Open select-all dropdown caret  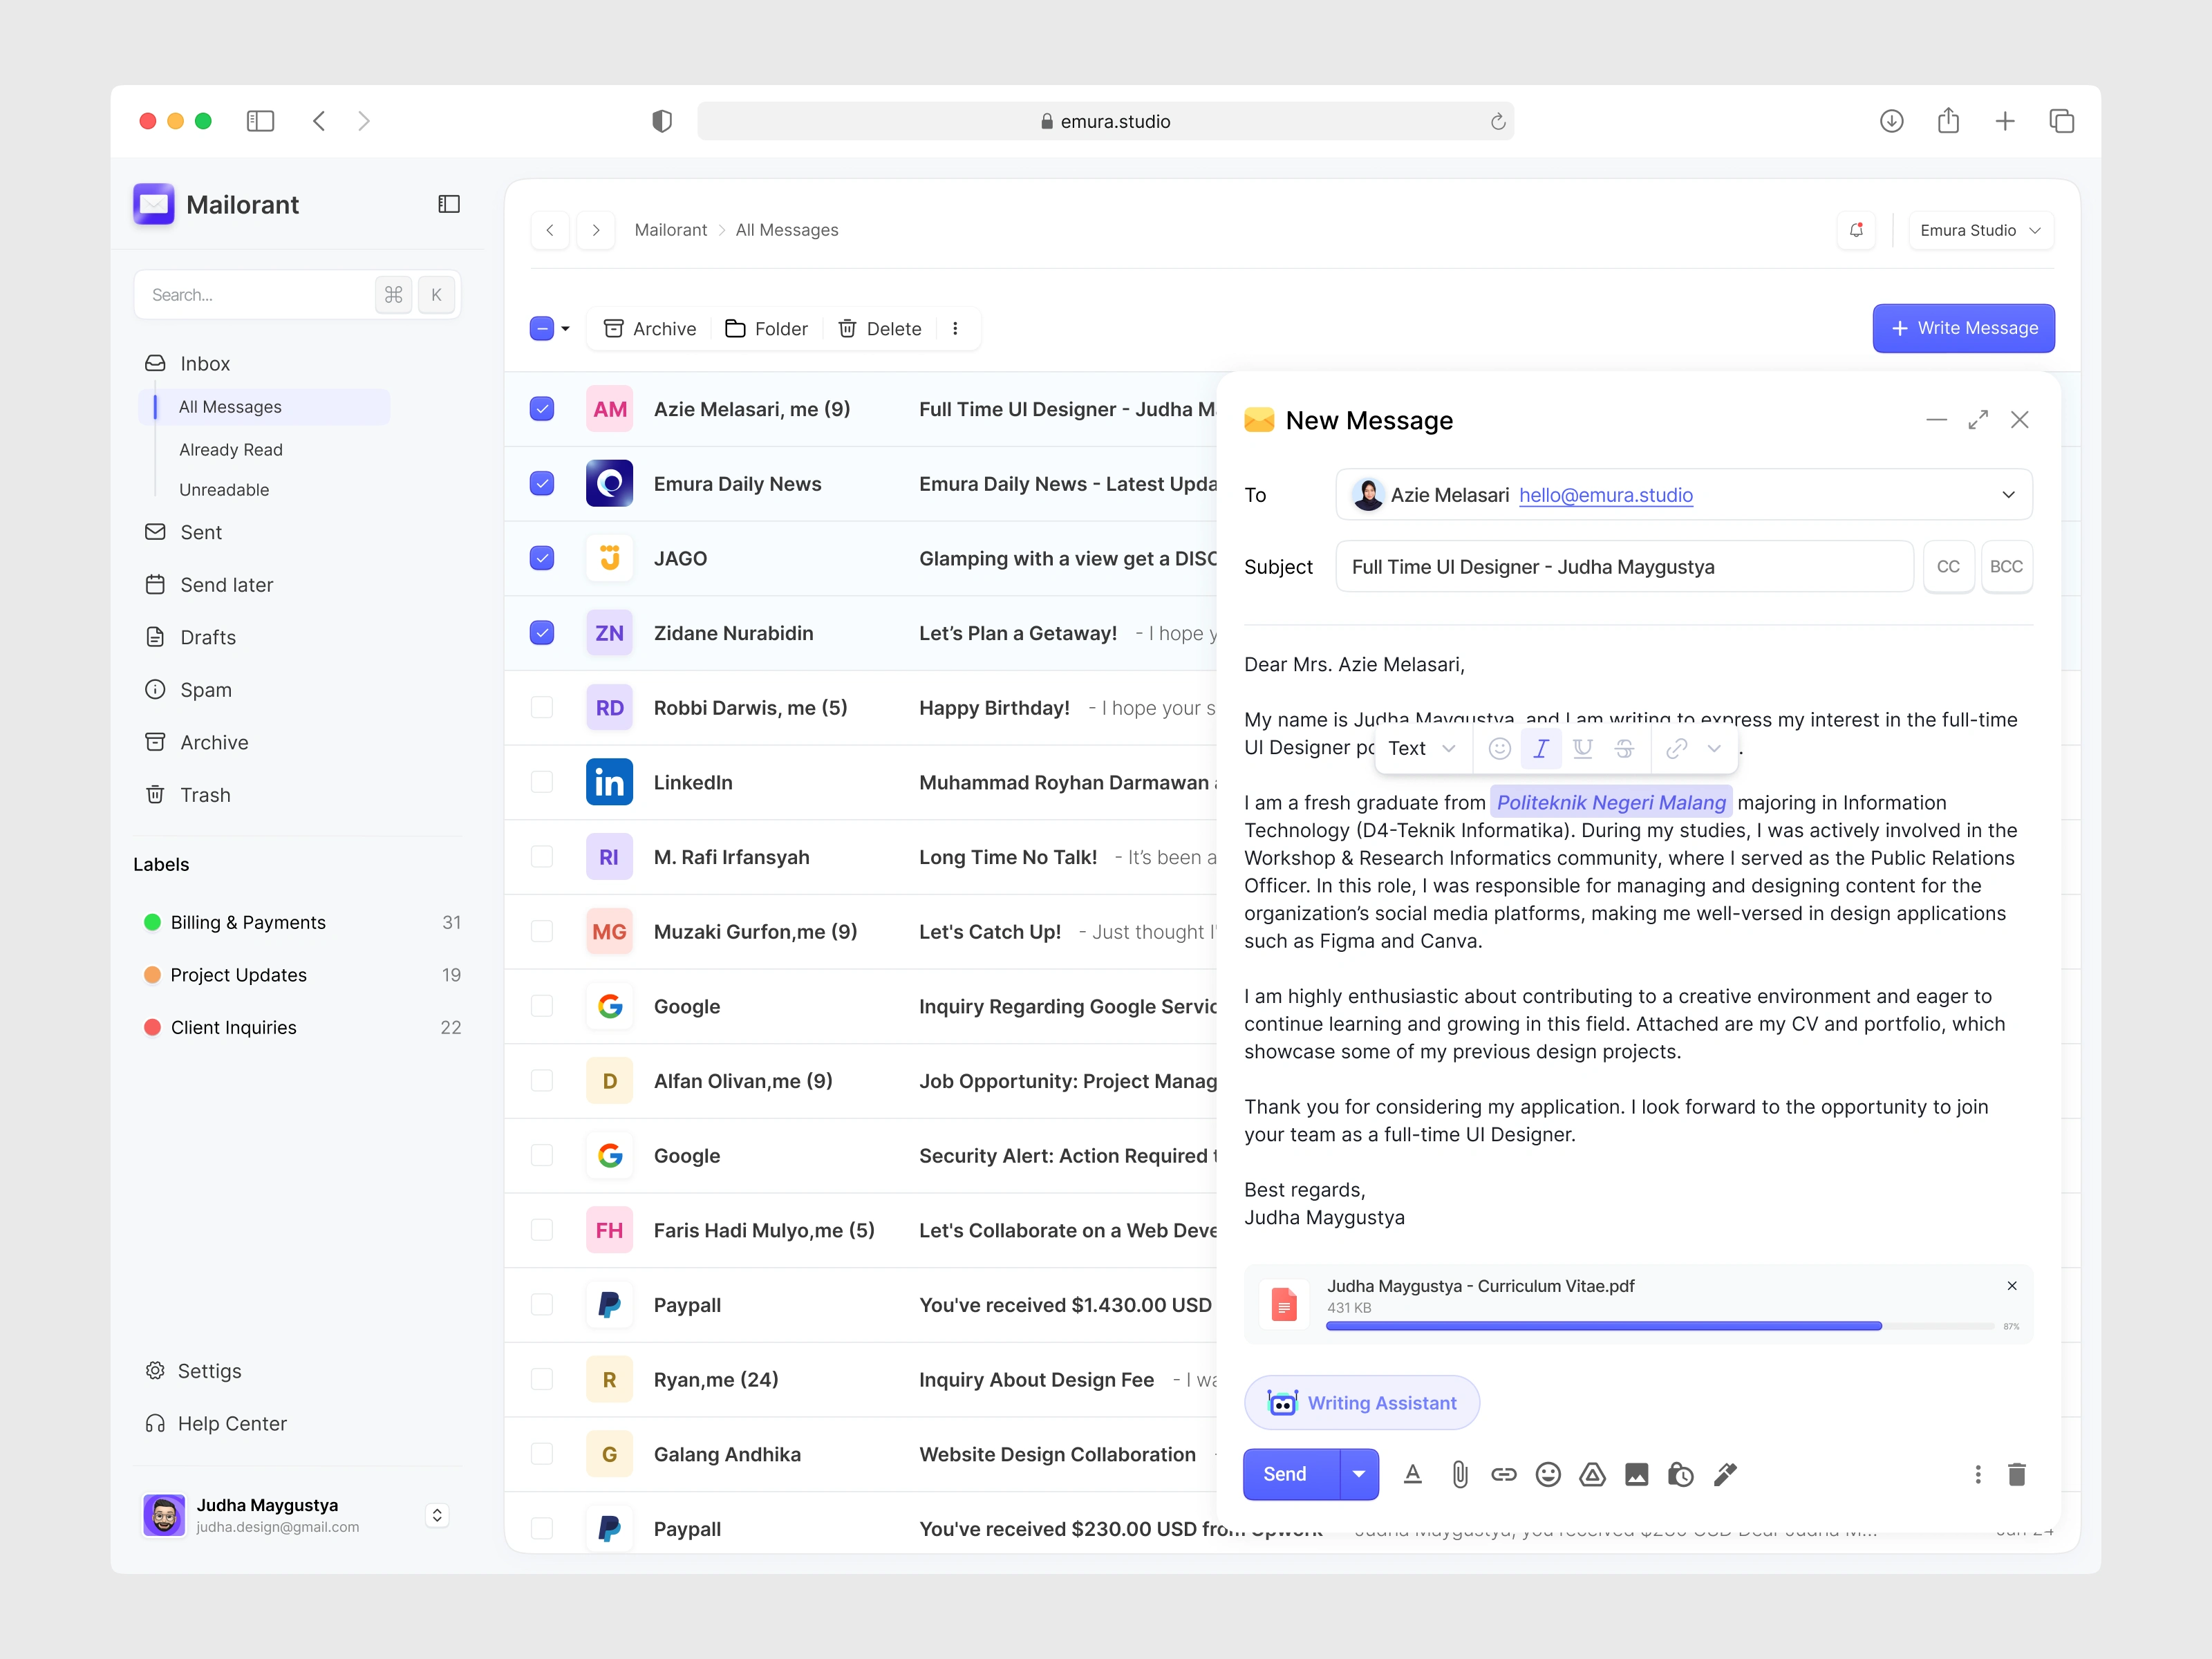point(566,329)
